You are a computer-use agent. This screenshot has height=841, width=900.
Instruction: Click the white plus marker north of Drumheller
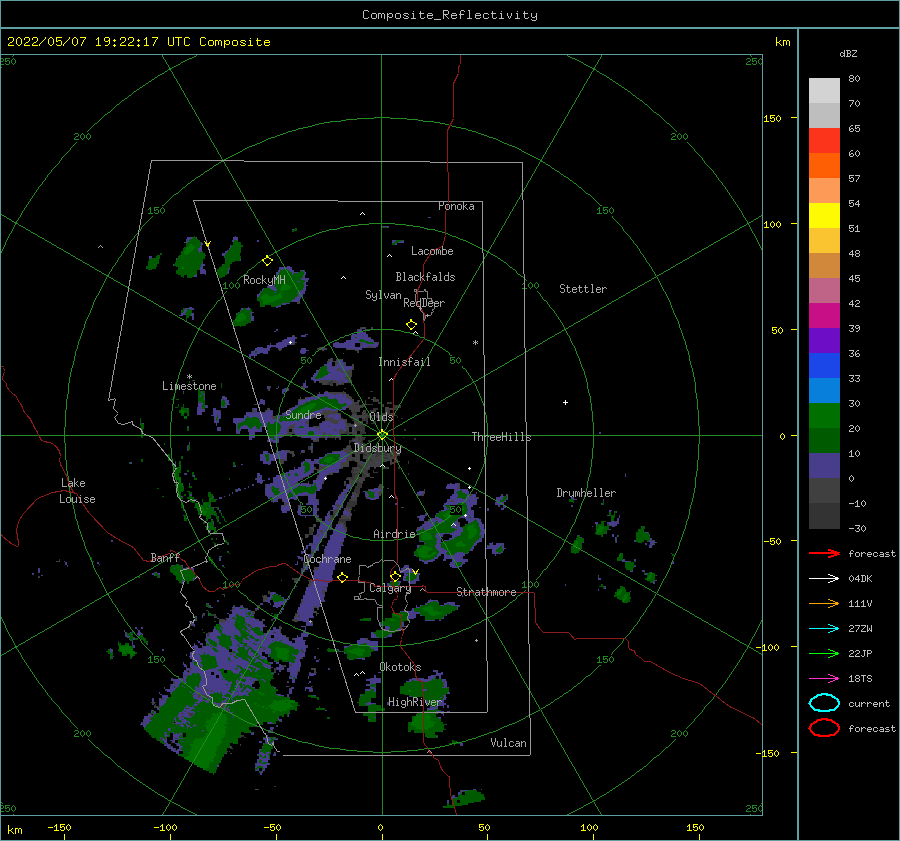click(565, 402)
